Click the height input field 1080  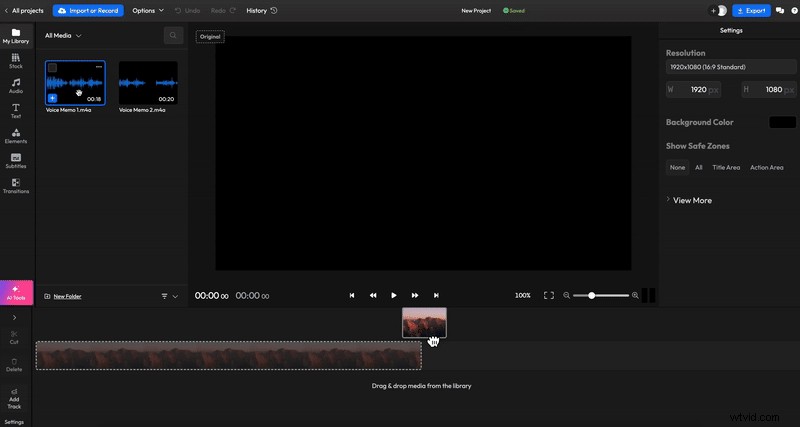coord(769,90)
